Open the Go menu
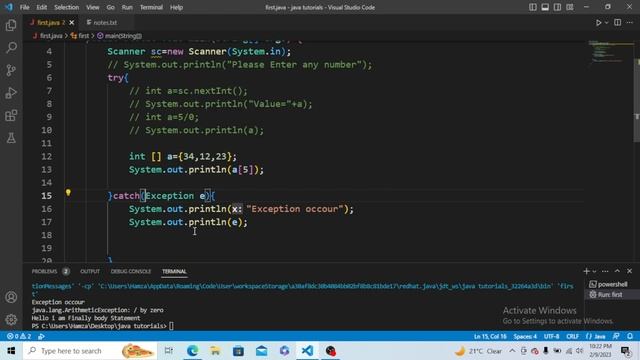 (x=111, y=7)
